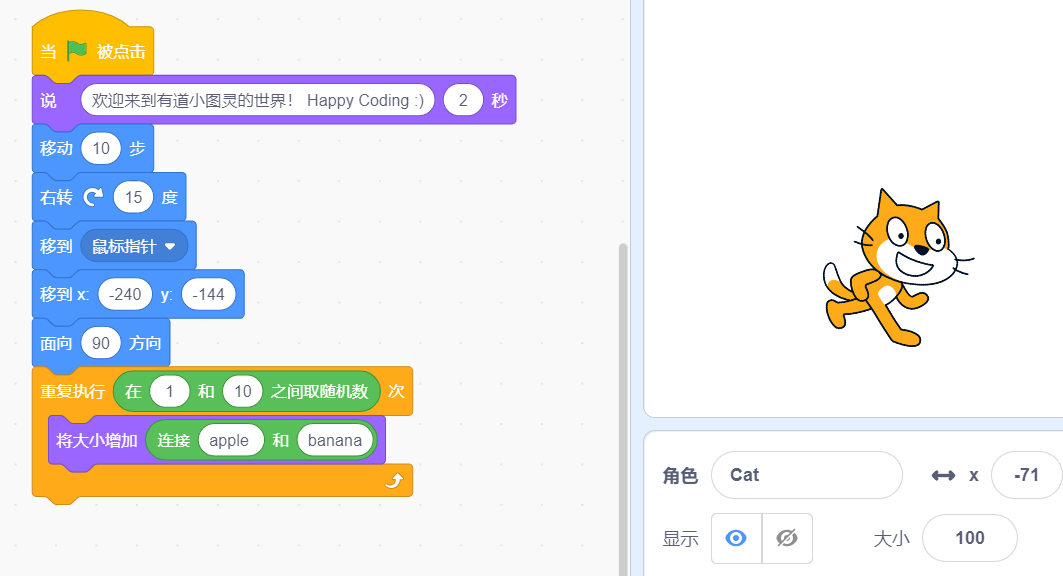Screen dimensions: 1063x576
Task: Click the clockwise turn arrow icon
Action: point(93,197)
